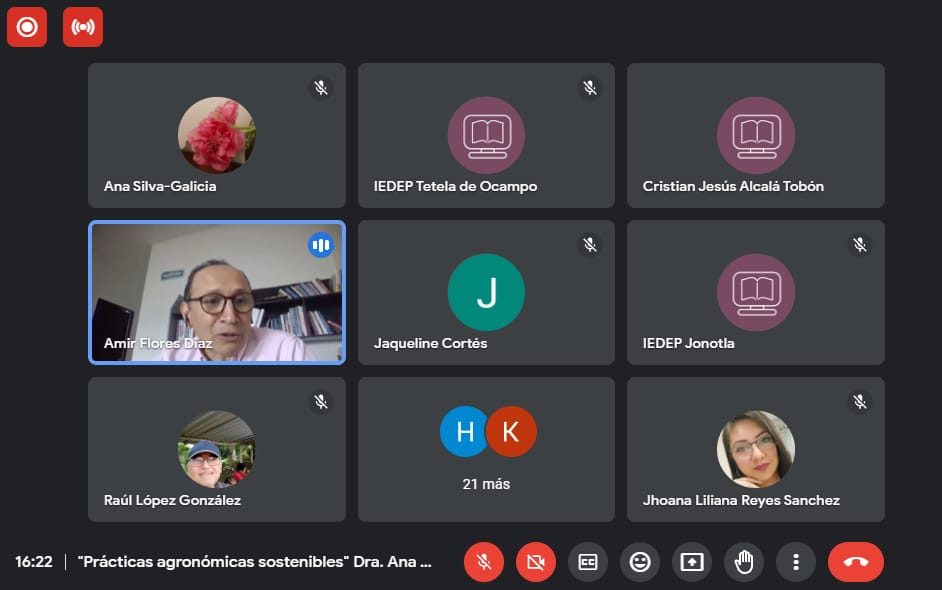
Task: Click the speaking indicator on Amir Flores Díaz tile
Action: coord(321,245)
